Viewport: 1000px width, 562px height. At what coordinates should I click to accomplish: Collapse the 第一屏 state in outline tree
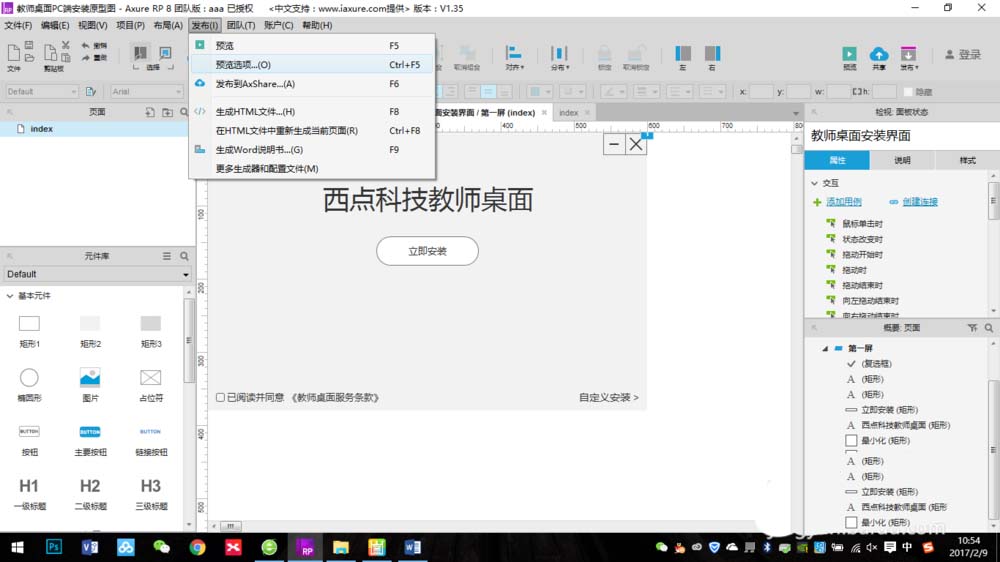point(825,348)
